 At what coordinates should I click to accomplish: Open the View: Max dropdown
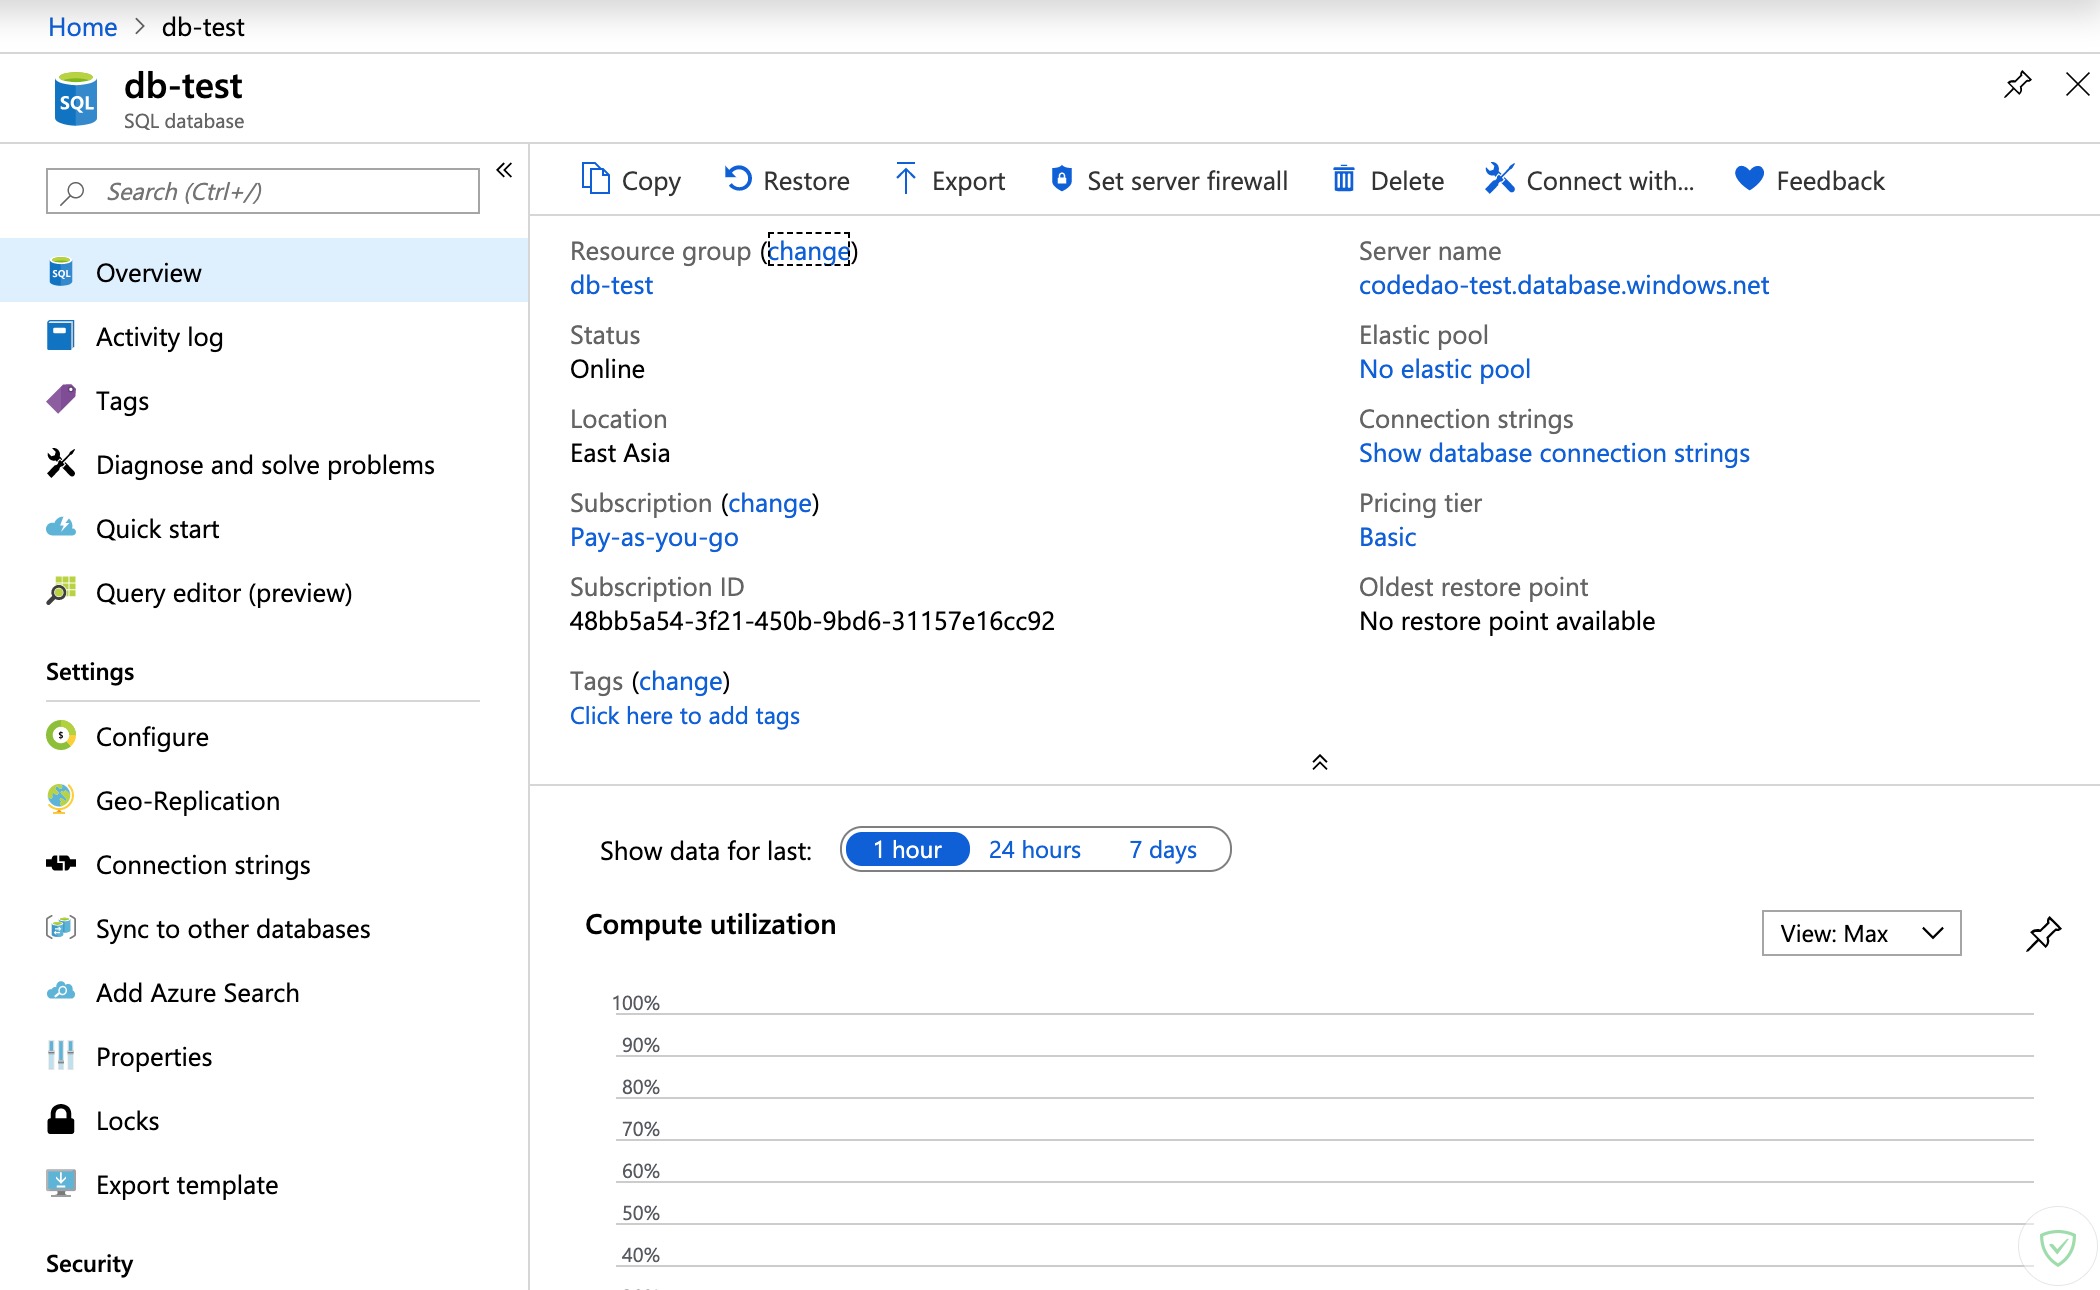pos(1860,933)
